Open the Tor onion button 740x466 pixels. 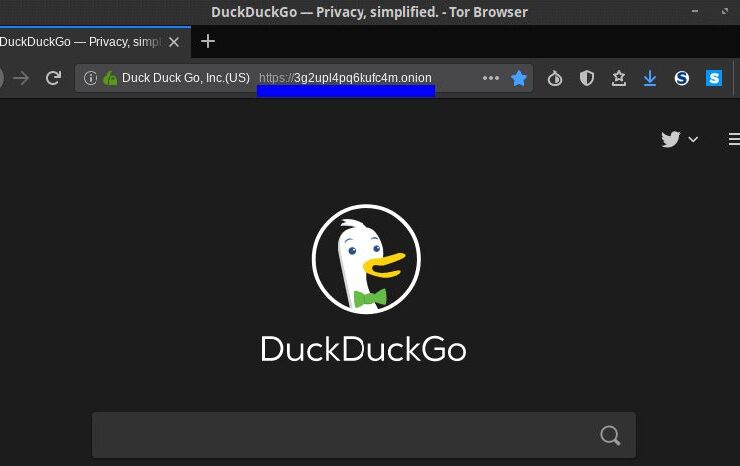point(555,78)
